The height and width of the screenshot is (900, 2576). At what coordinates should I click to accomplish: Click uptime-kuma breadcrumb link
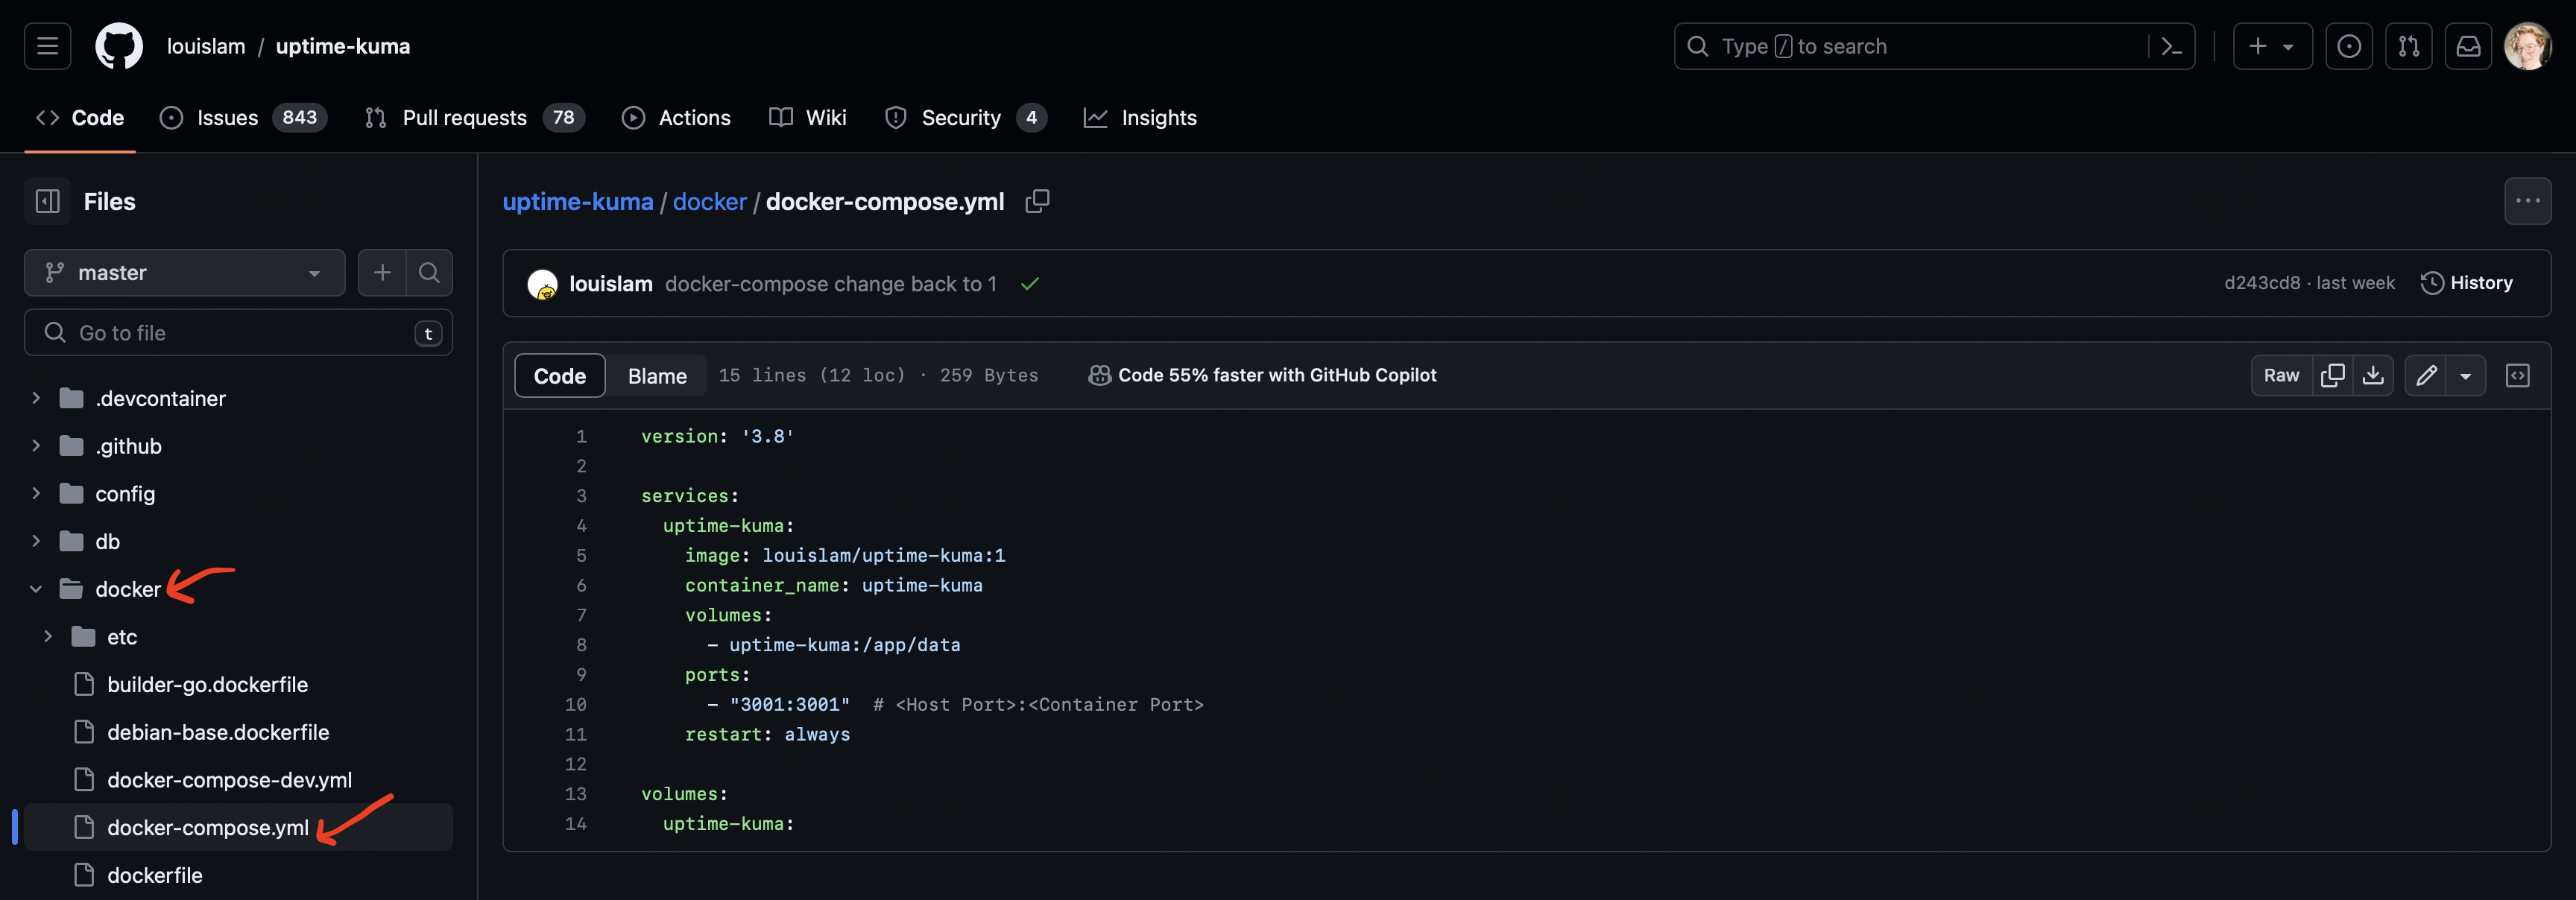578,201
